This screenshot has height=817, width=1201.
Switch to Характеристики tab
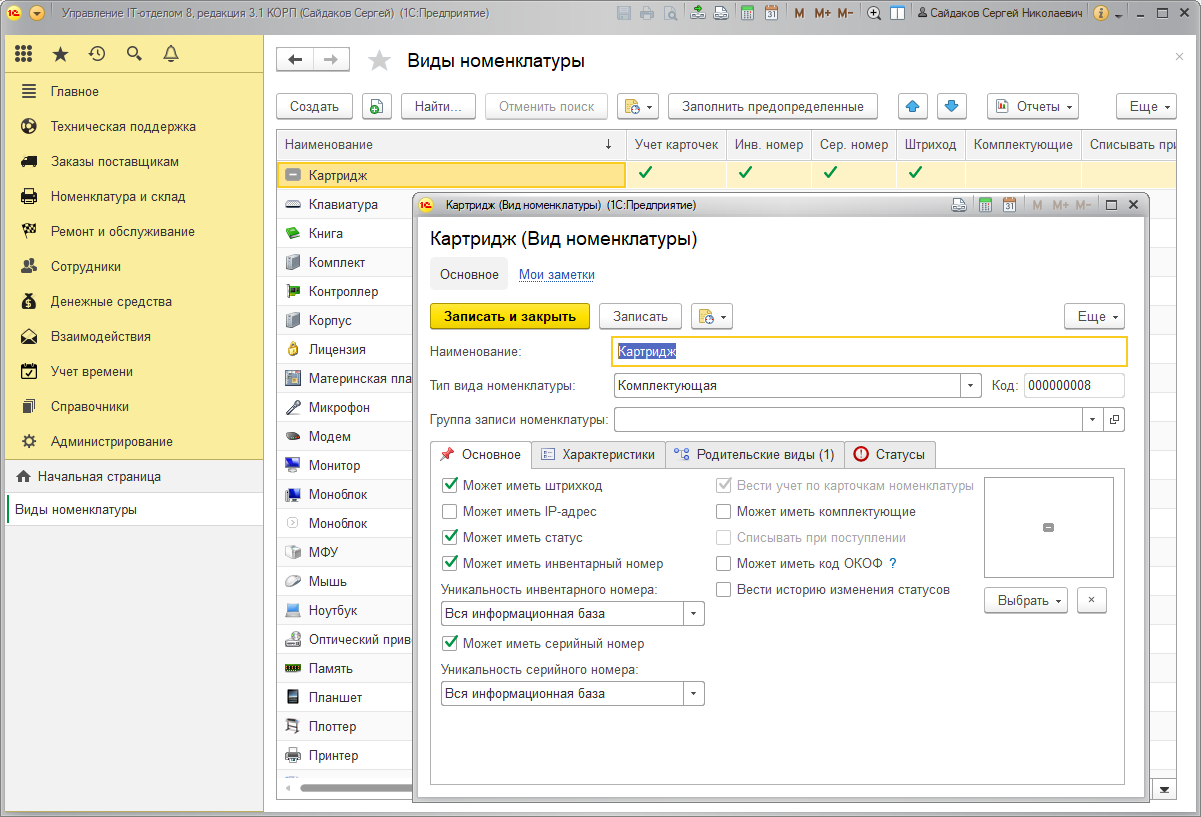pos(598,454)
